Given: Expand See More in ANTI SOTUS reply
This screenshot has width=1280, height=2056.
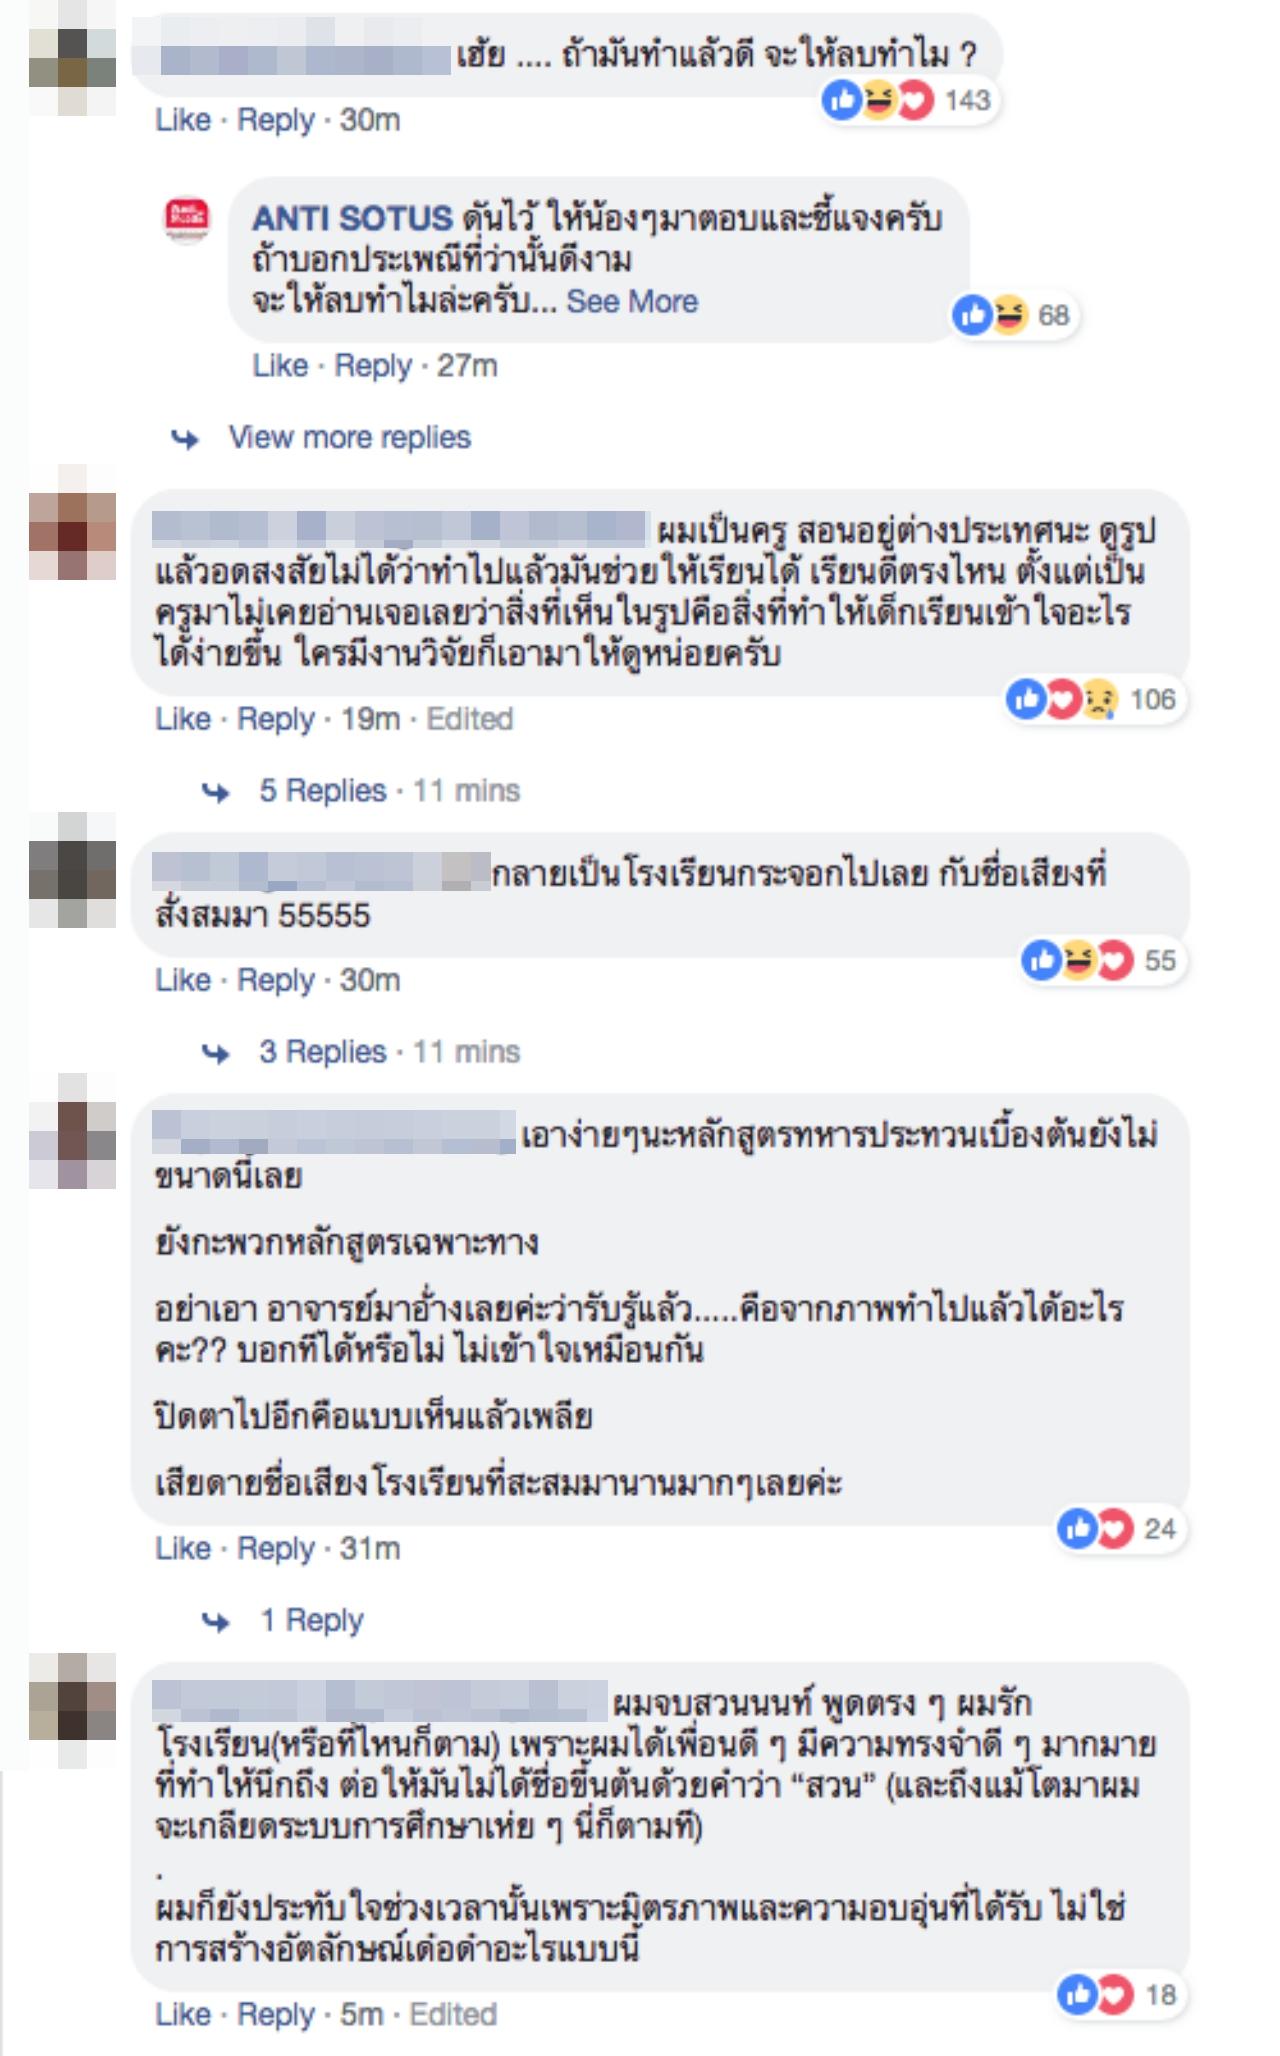Looking at the screenshot, I should pos(632,301).
